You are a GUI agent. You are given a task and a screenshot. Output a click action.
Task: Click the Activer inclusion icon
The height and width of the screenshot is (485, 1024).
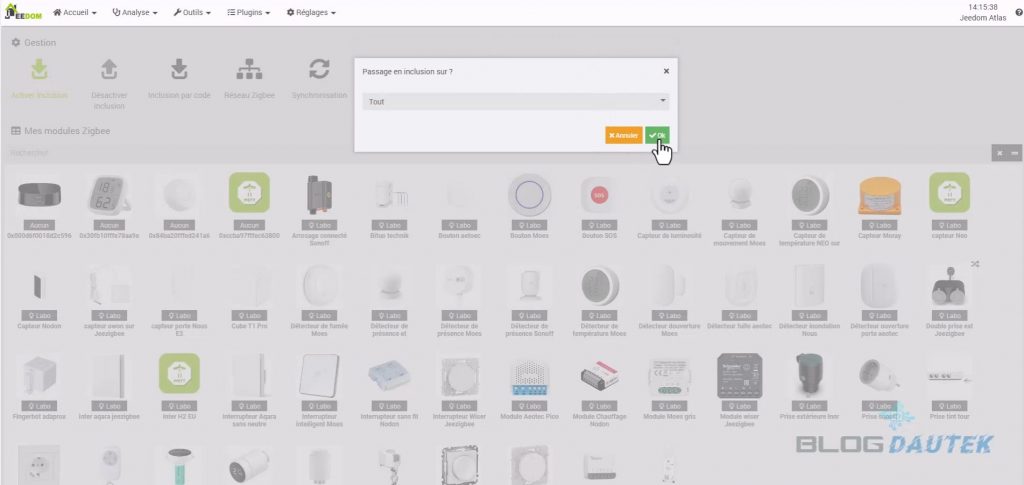[x=39, y=69]
